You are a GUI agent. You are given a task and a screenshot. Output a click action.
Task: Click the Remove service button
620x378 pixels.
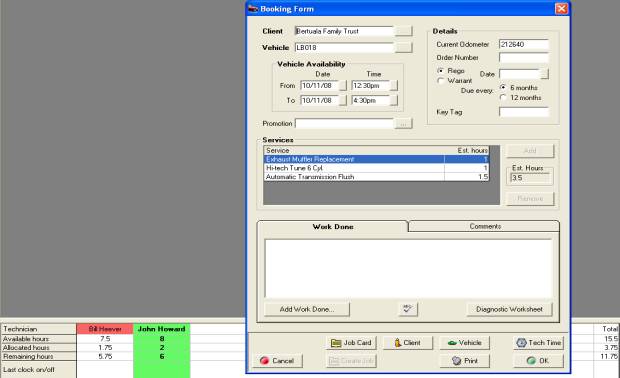pyautogui.click(x=530, y=198)
